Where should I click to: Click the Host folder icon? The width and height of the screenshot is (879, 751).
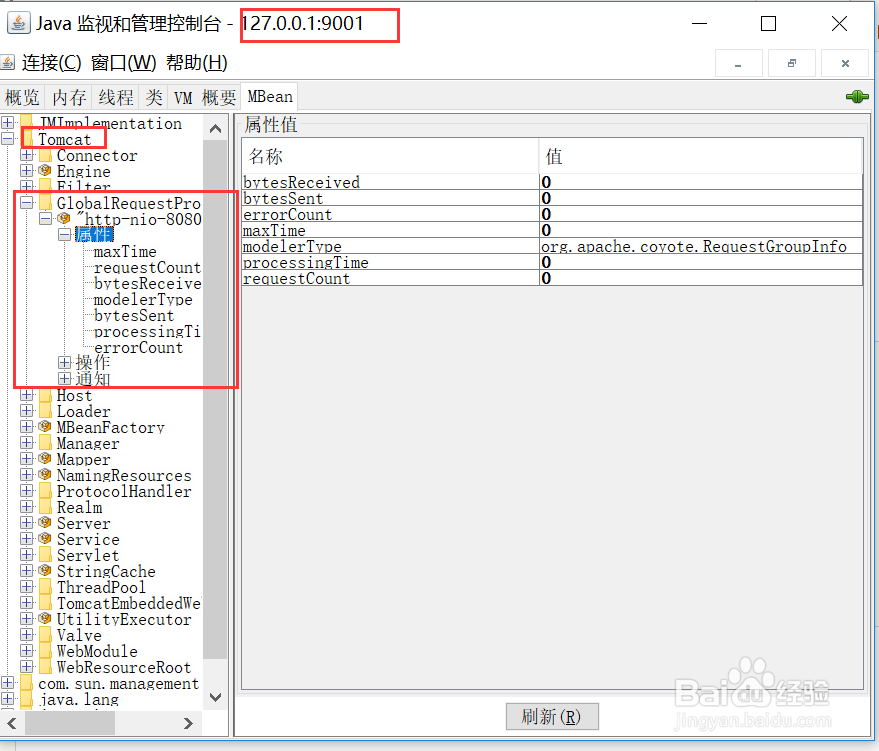coord(45,395)
